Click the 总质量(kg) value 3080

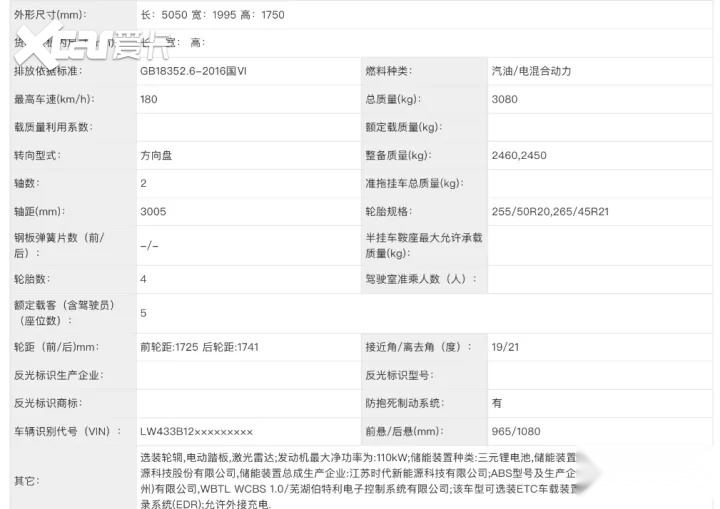click(x=505, y=100)
